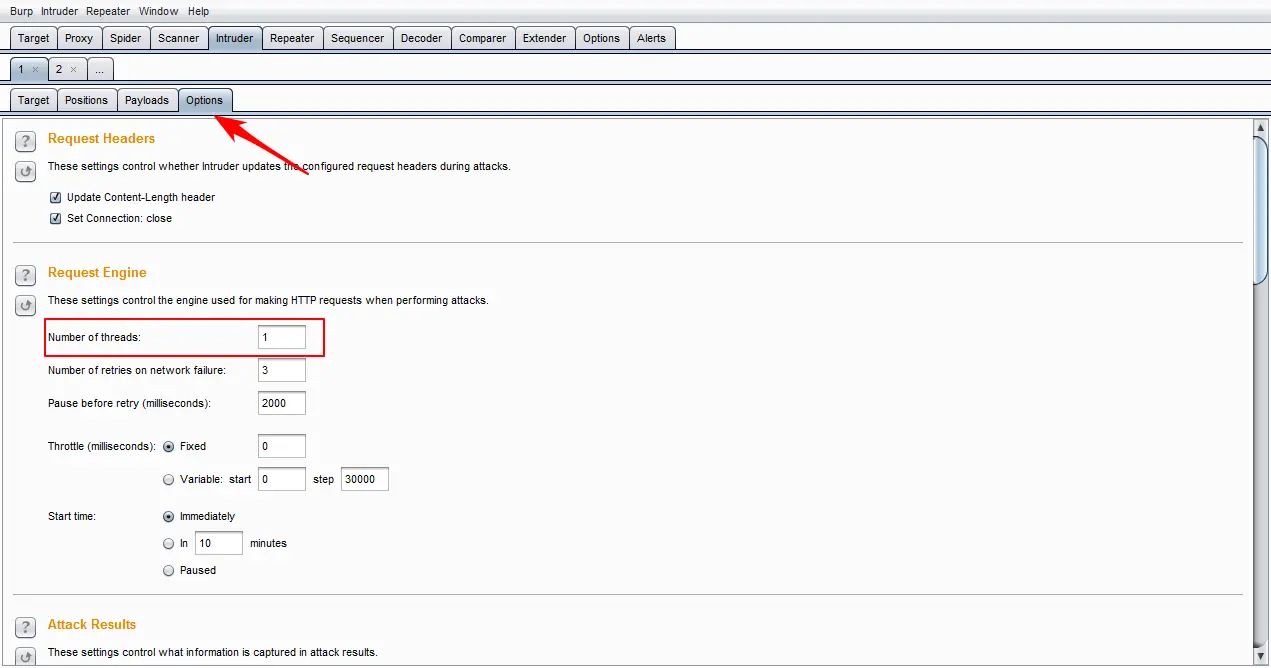Open the top-level Options tab
This screenshot has height=668, width=1271.
tap(601, 38)
